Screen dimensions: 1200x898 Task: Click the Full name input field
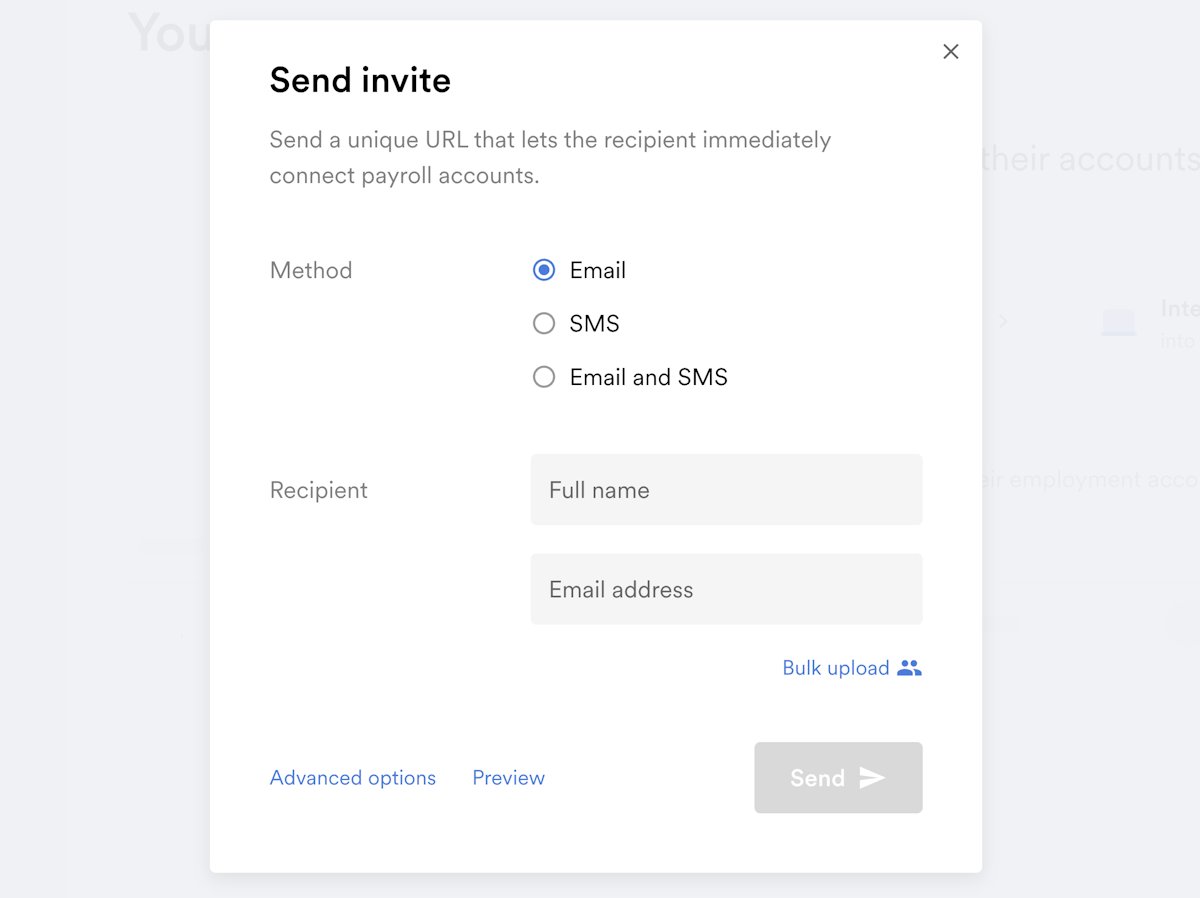click(x=727, y=490)
